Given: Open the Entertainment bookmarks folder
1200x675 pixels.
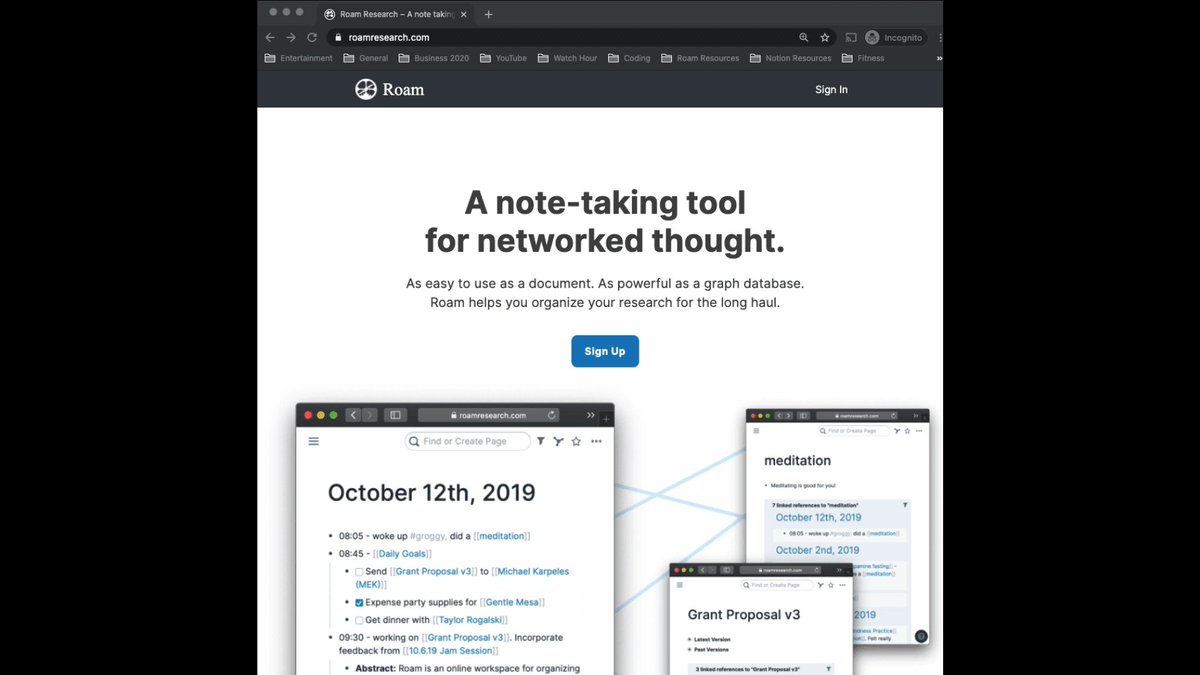Looking at the screenshot, I should tap(298, 58).
